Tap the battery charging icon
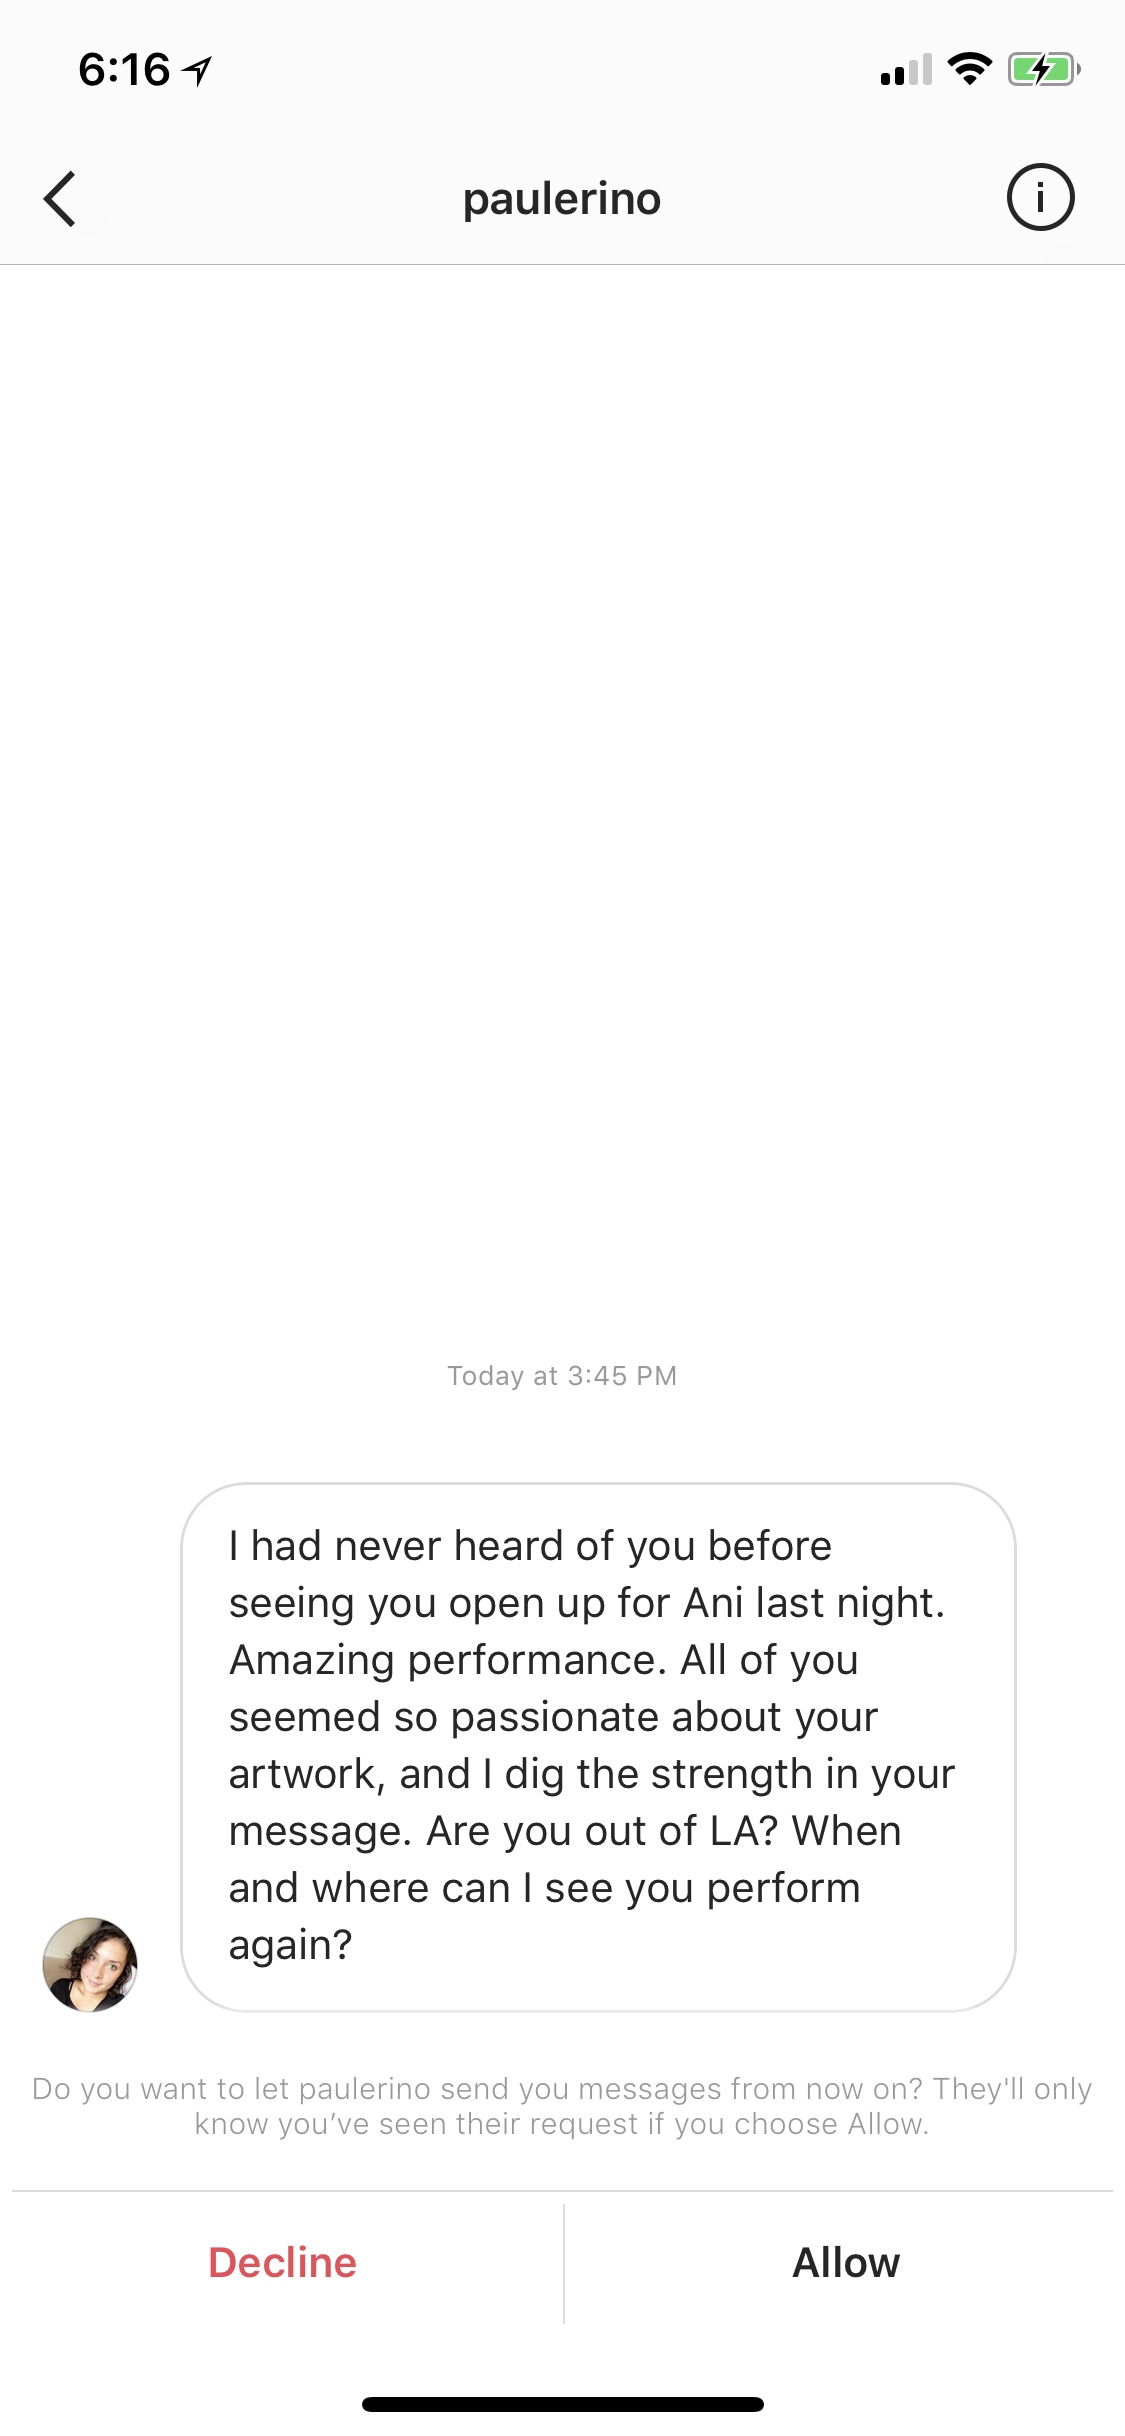Screen dimensions: 1125x2436 tap(1043, 70)
